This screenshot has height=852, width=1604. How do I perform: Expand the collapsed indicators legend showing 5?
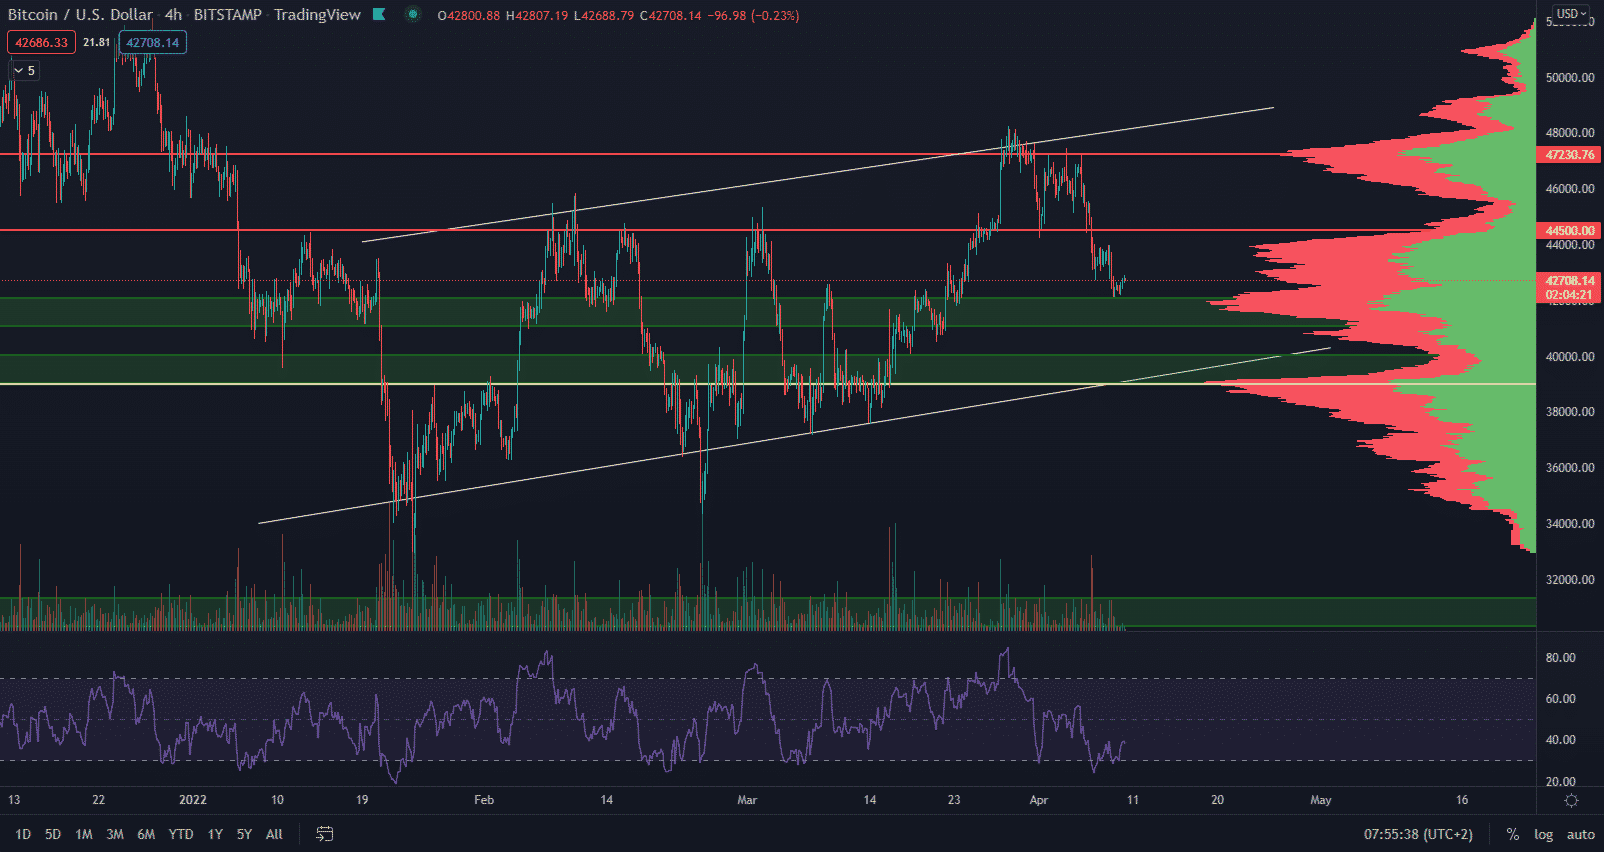point(24,70)
